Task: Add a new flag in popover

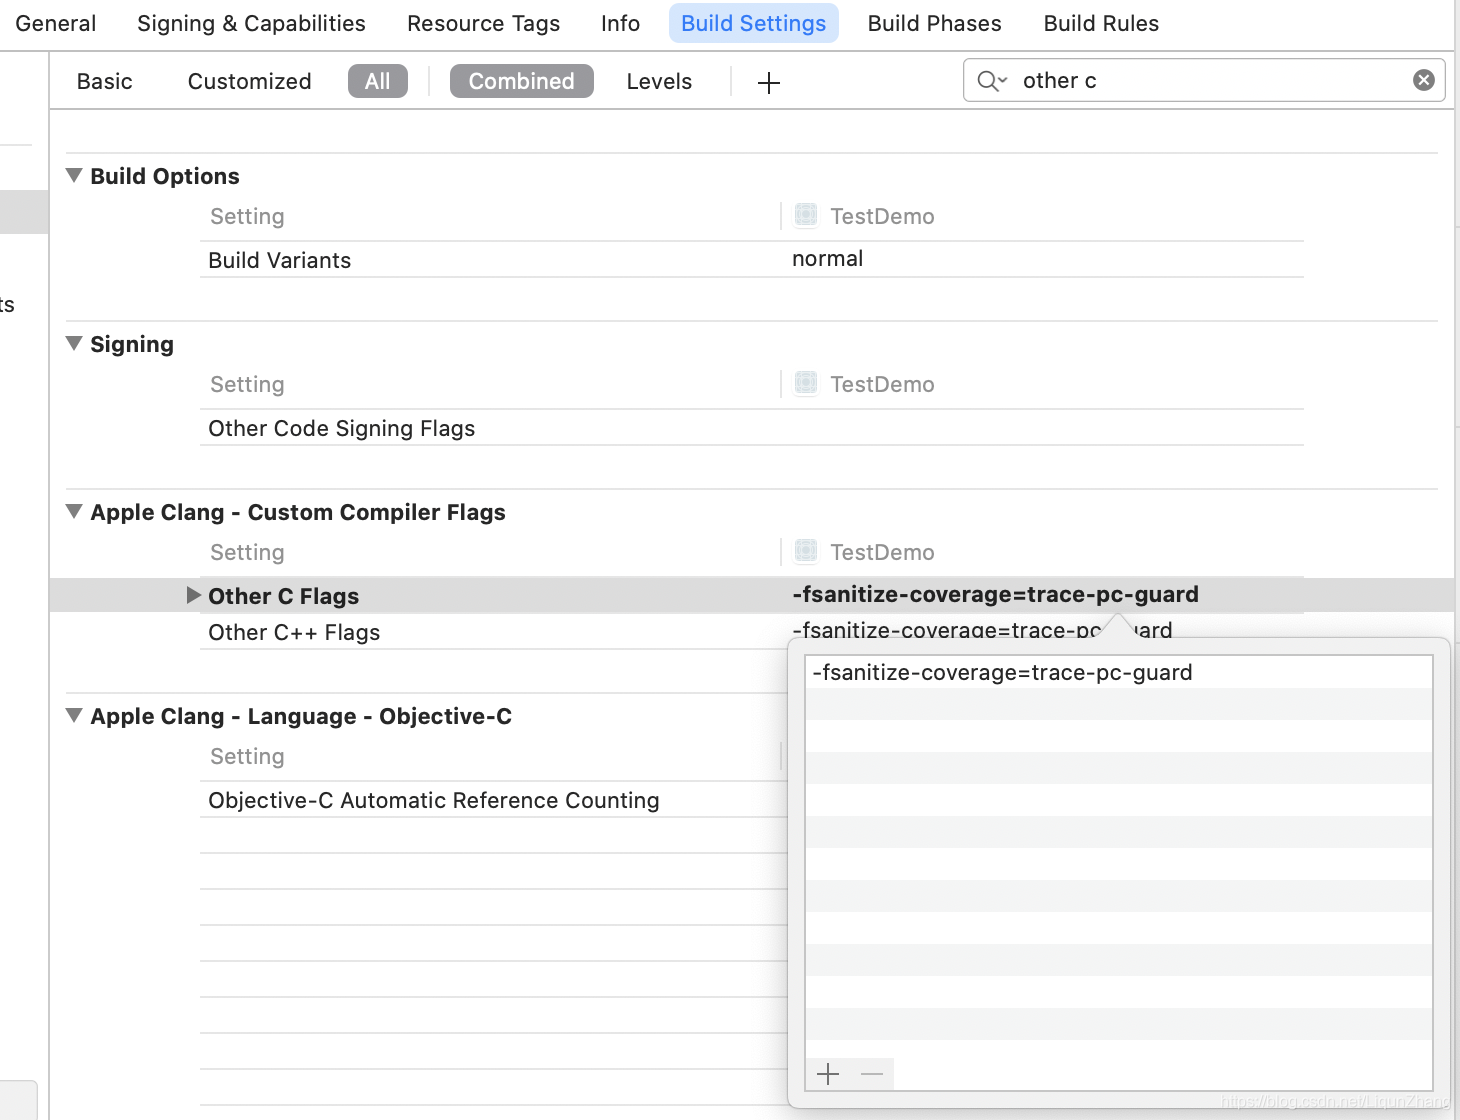Action: coord(828,1074)
